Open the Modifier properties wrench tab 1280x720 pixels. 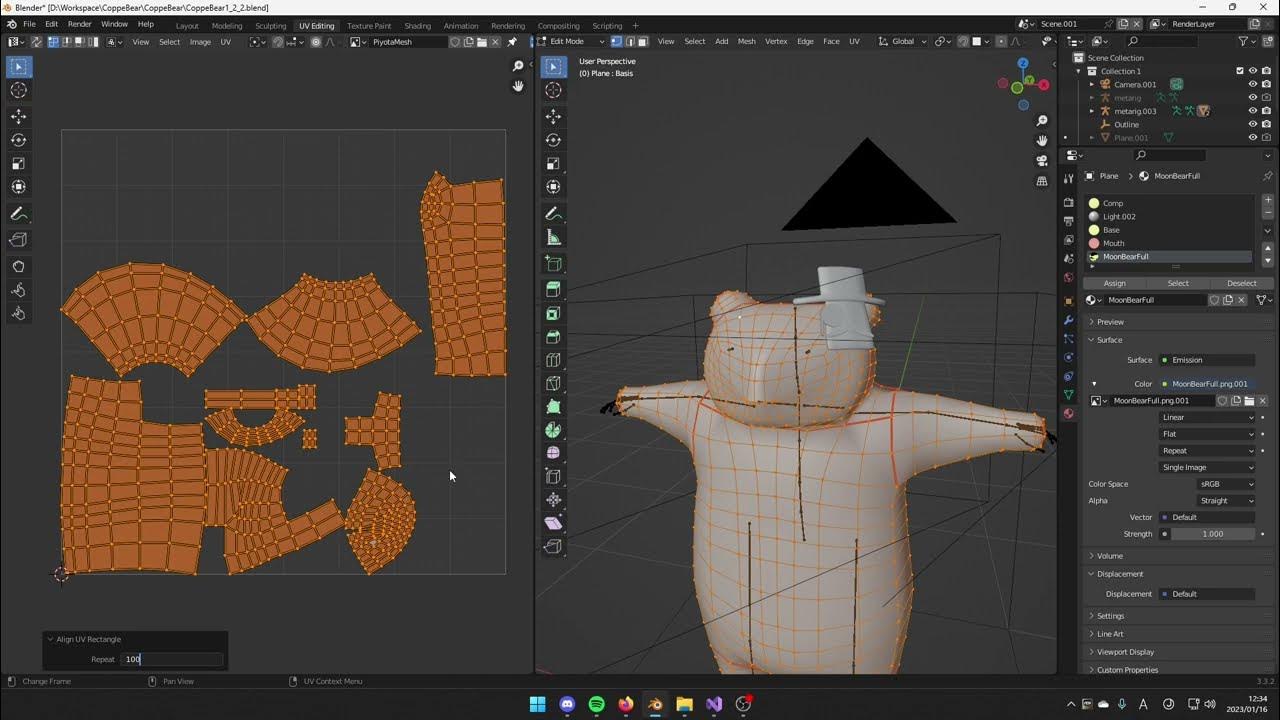[x=1068, y=320]
